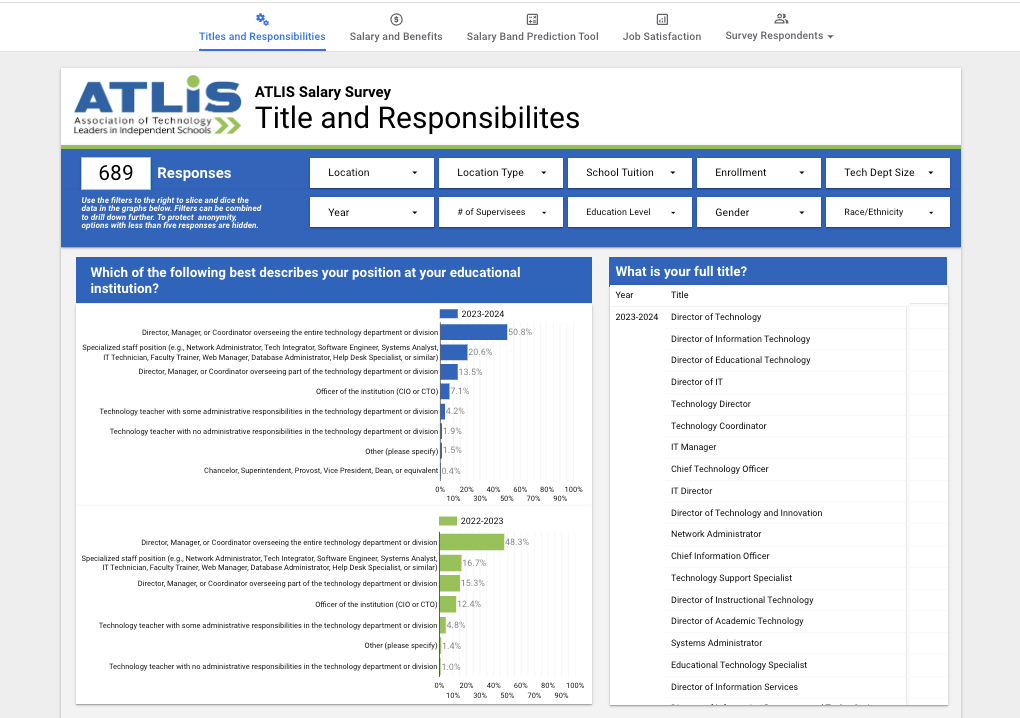Select Director of Information Technology title
This screenshot has height=718, width=1020.
click(x=740, y=339)
